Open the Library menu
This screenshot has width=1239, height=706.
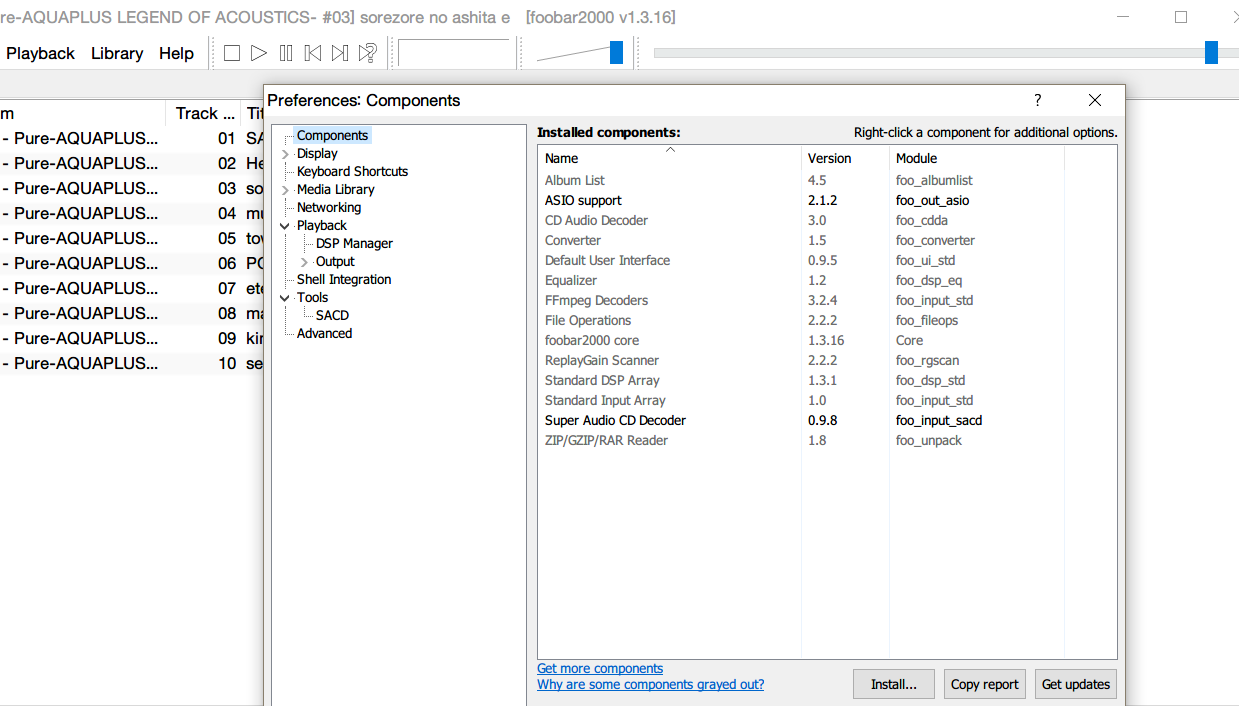117,53
